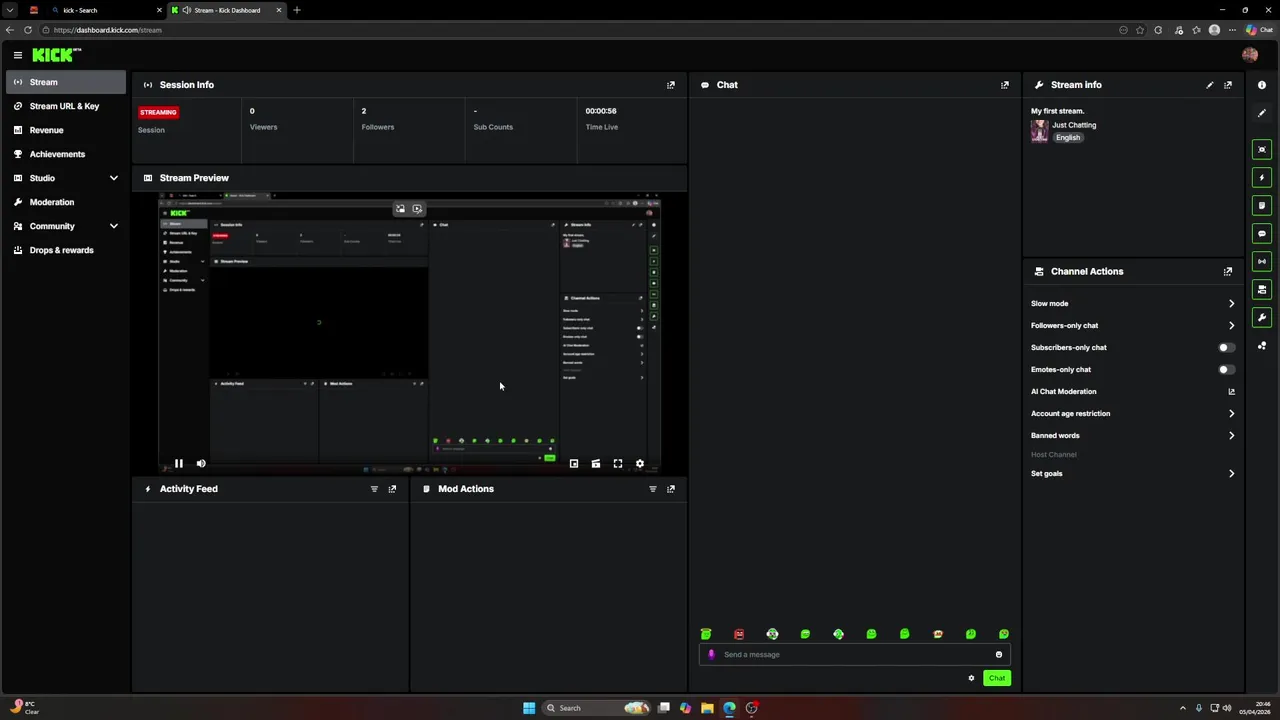Open Achievements page
Viewport: 1280px width, 720px height.
point(66,154)
